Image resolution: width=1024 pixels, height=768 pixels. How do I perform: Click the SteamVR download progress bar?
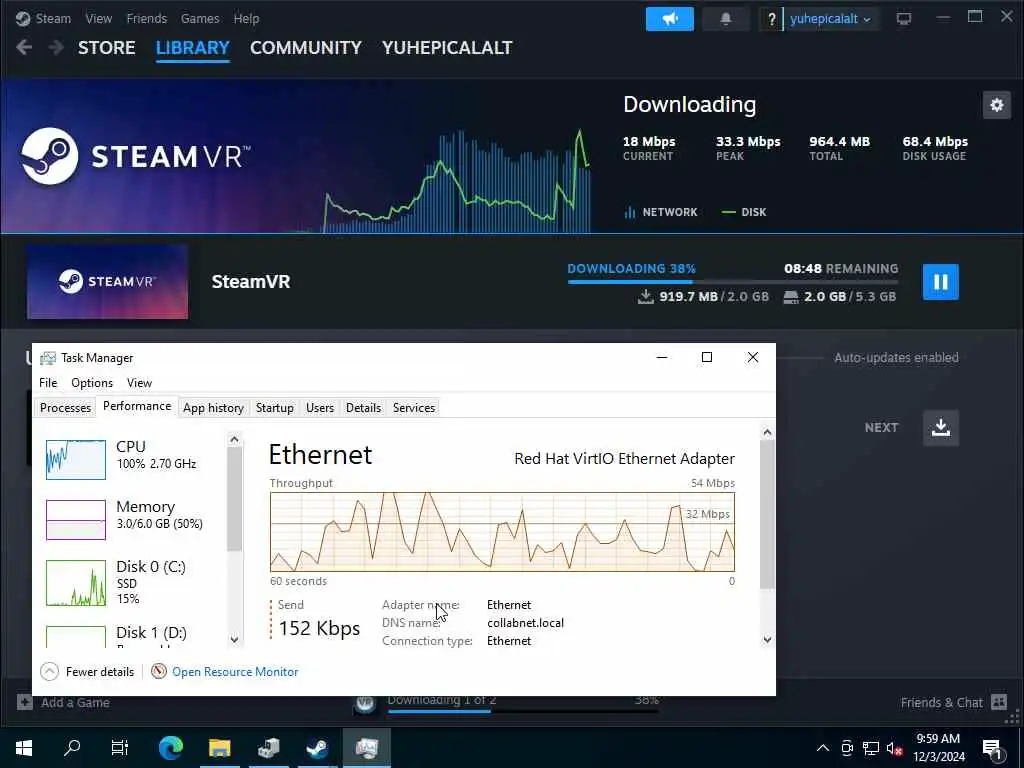click(733, 281)
